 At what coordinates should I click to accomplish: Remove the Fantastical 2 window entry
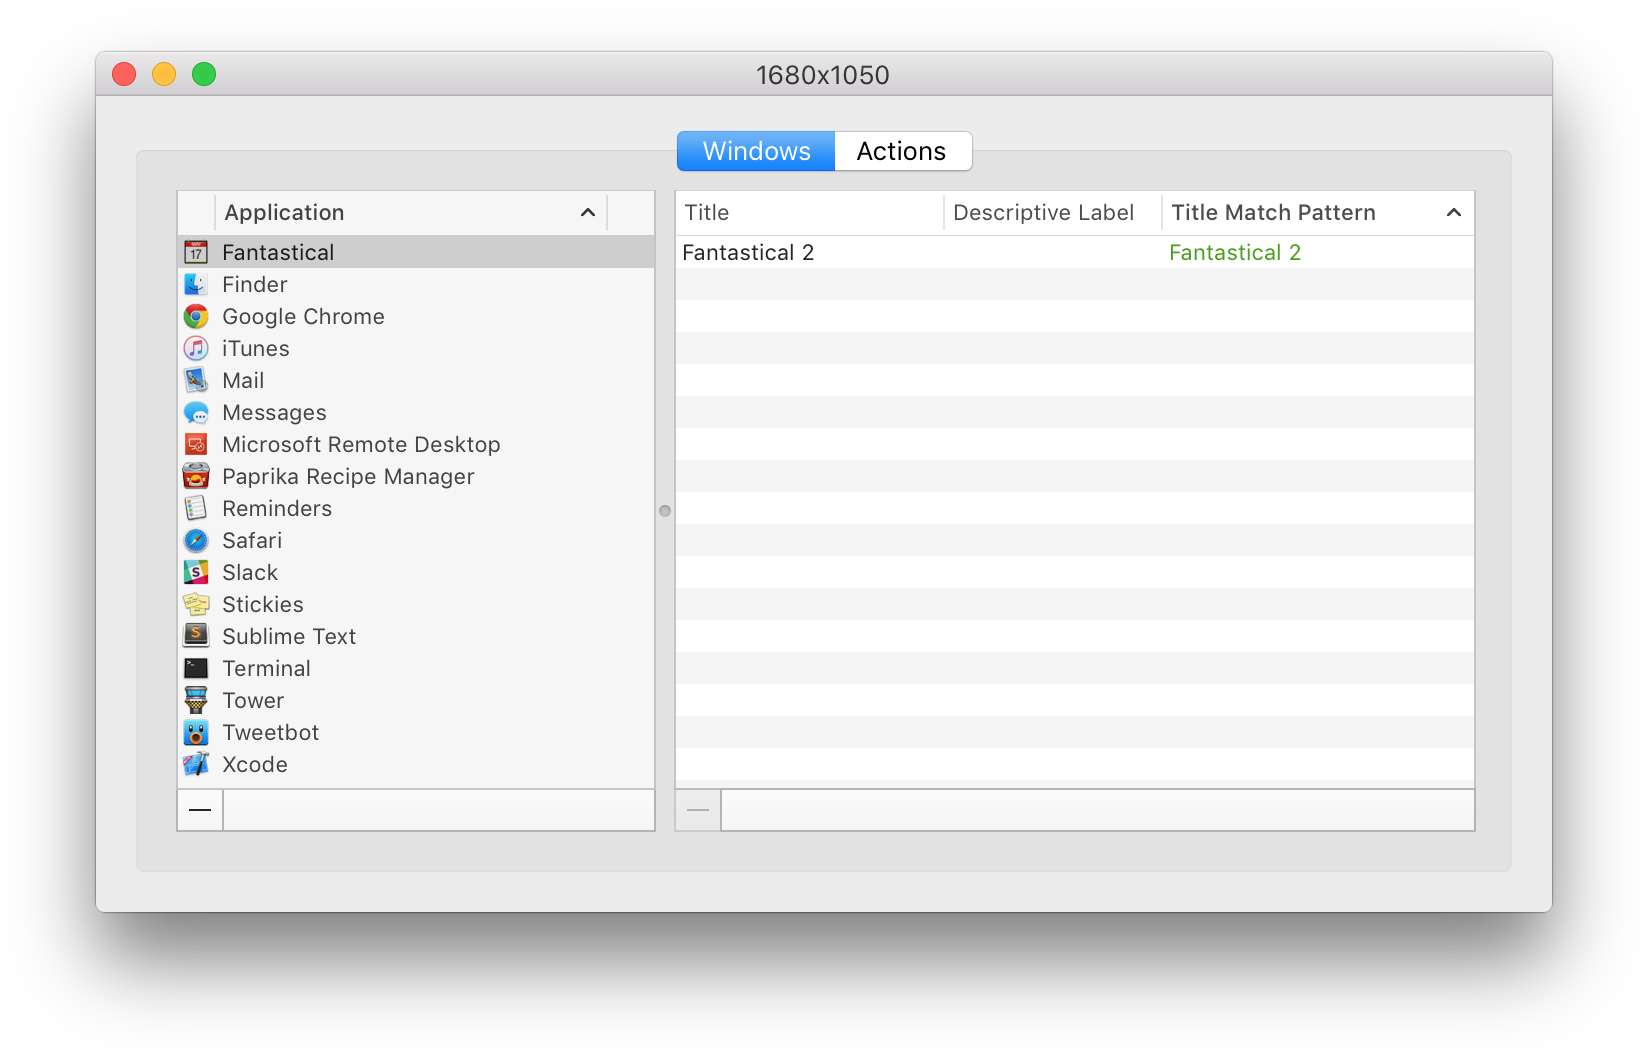coord(697,810)
